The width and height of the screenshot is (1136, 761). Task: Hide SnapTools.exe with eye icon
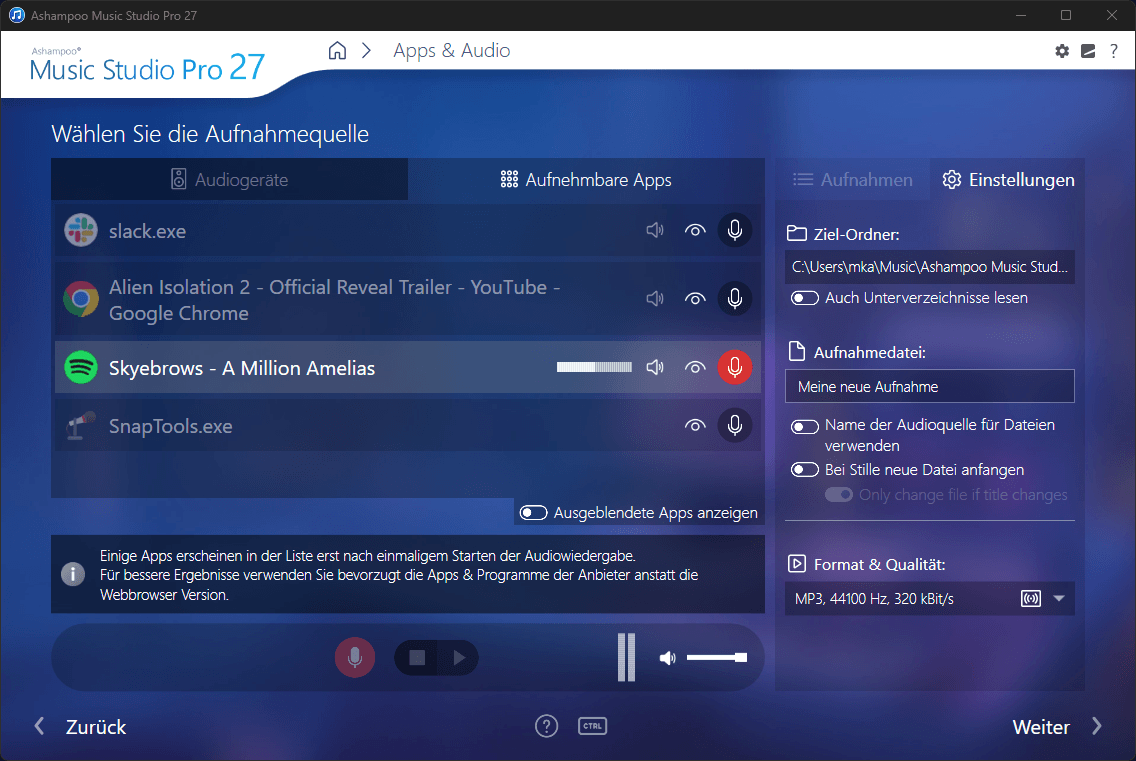[695, 425]
